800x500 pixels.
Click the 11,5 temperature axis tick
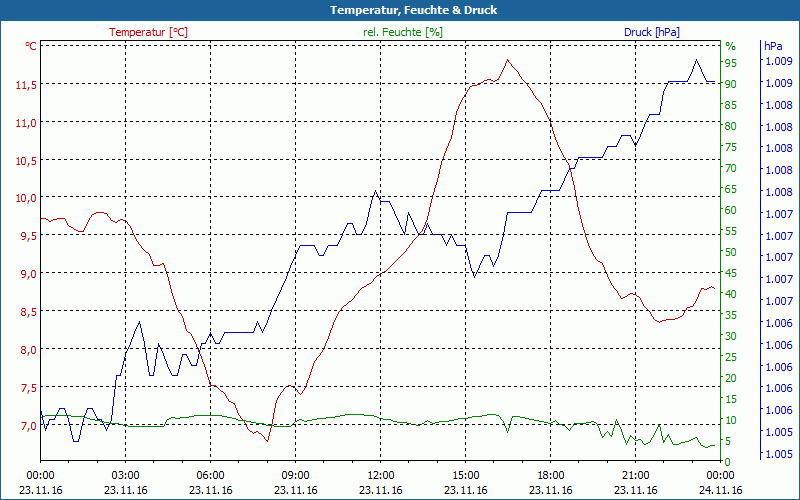click(x=26, y=85)
